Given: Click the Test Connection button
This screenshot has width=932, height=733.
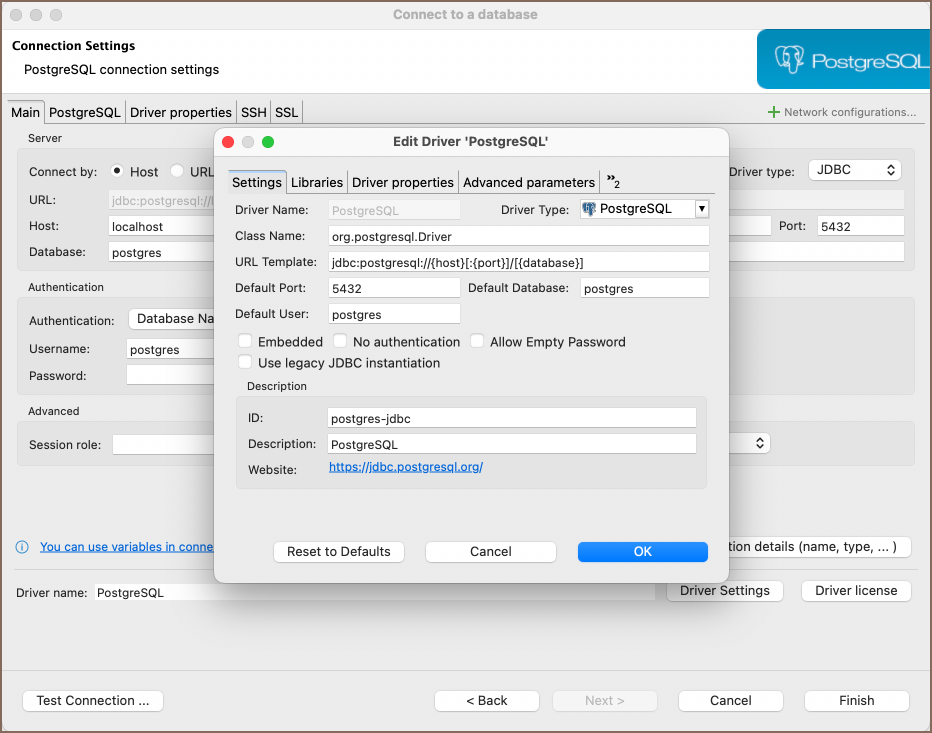Looking at the screenshot, I should click(x=93, y=700).
